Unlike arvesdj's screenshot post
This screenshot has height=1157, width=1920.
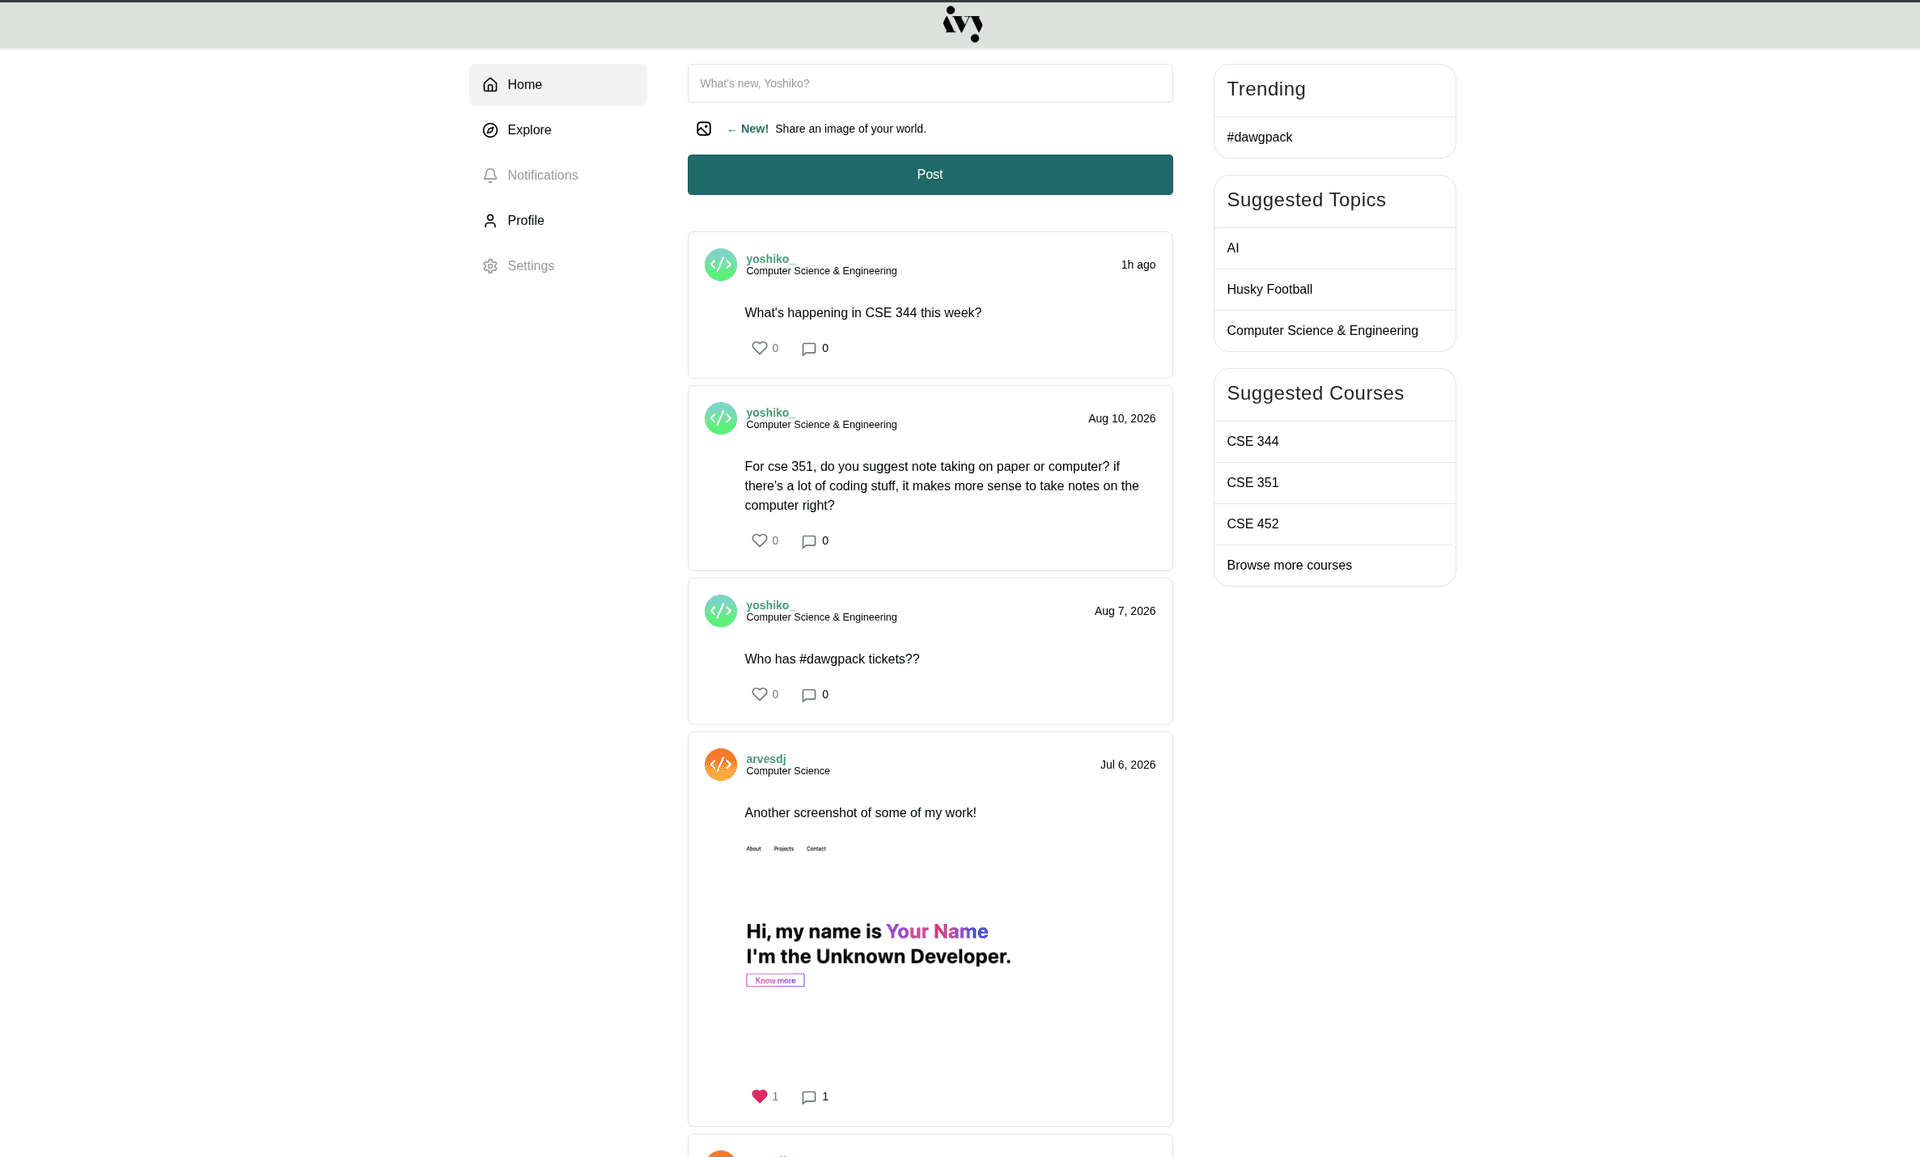pyautogui.click(x=759, y=1096)
